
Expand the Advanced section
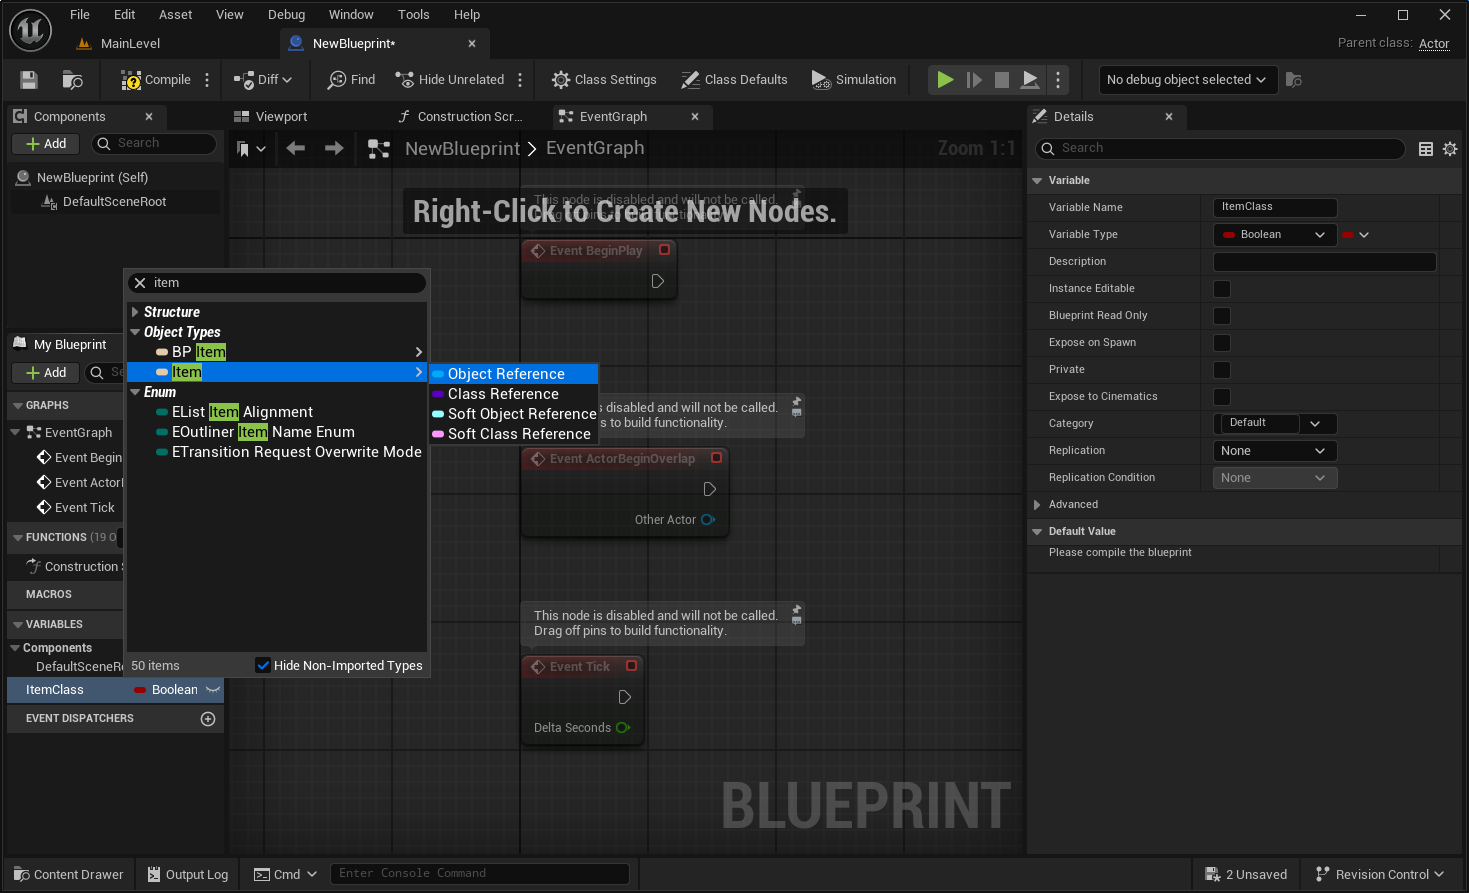1037,505
